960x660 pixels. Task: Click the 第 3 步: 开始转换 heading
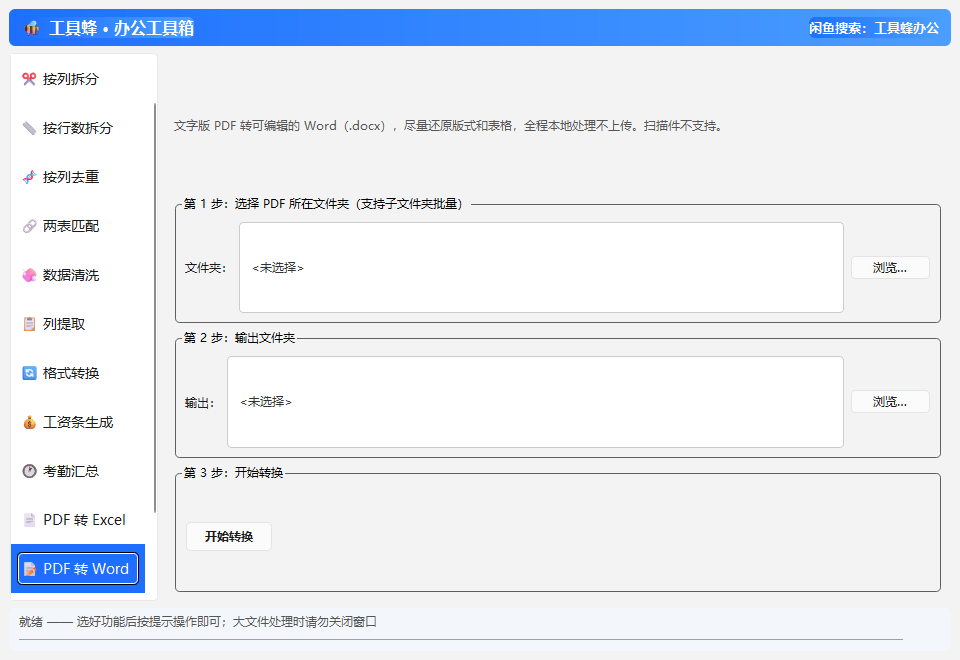point(233,473)
